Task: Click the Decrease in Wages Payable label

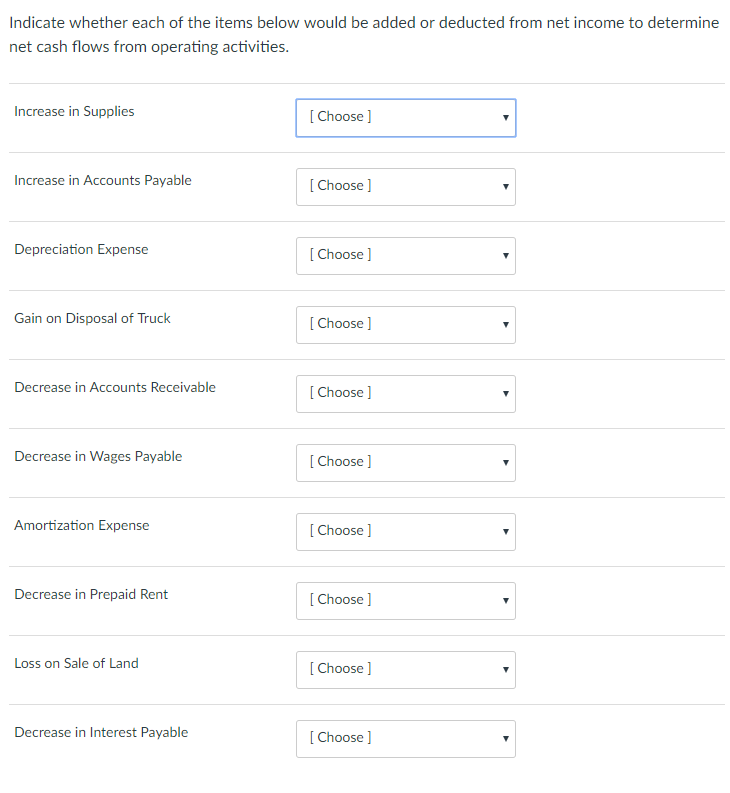Action: point(98,456)
